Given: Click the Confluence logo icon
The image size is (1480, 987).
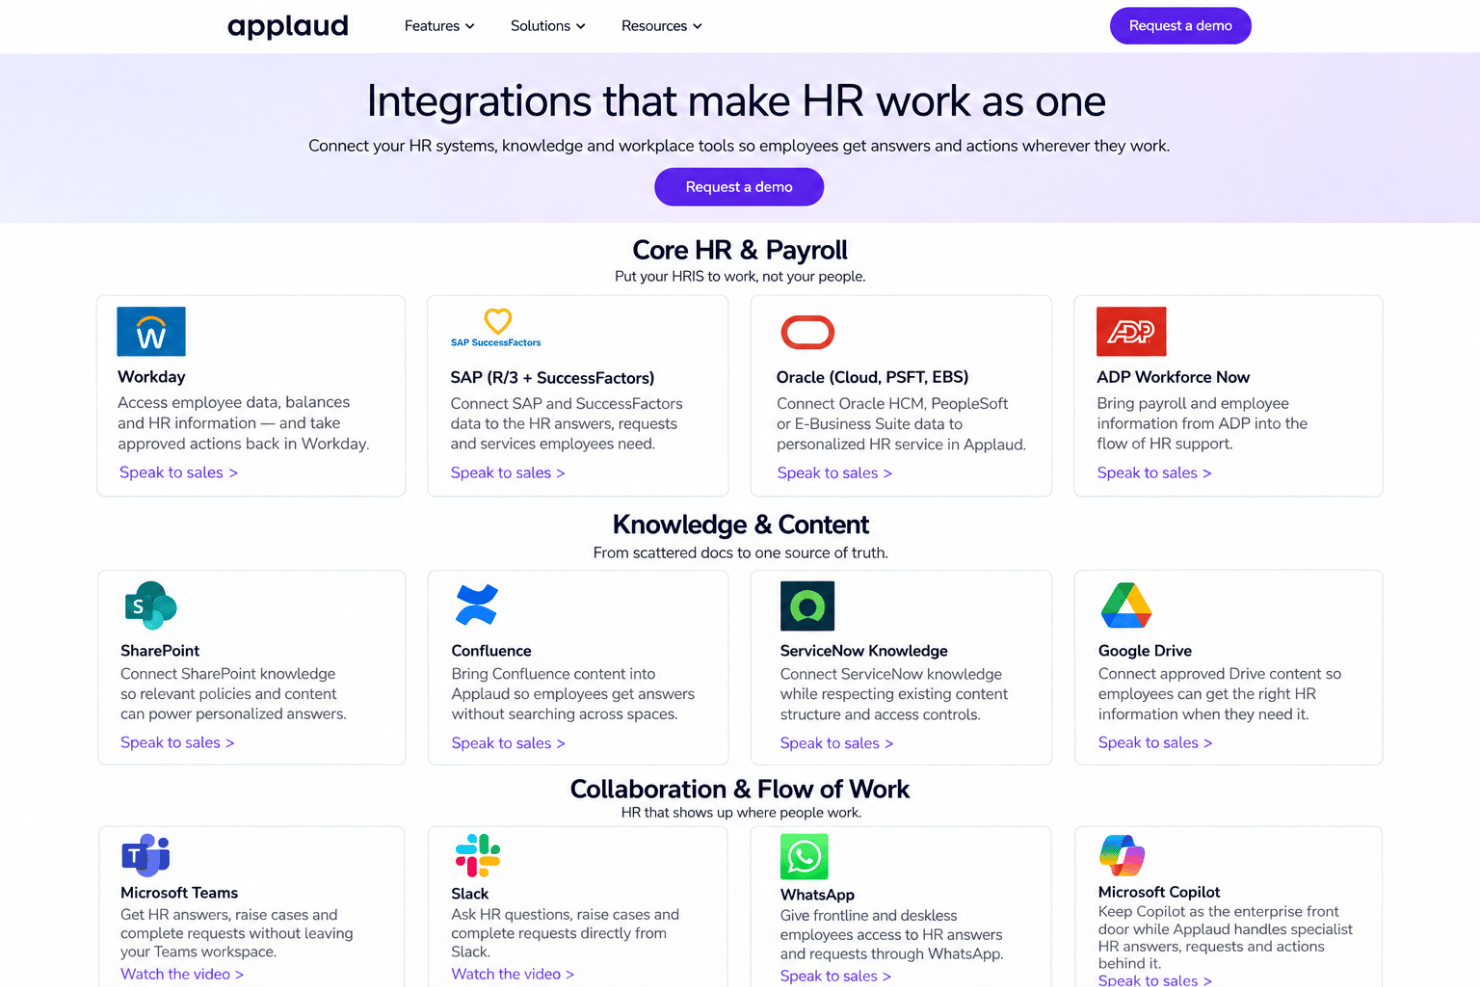Looking at the screenshot, I should coord(476,604).
